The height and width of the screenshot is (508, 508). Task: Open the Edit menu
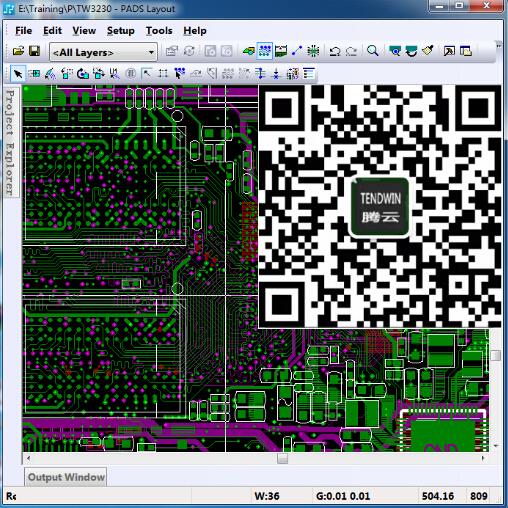coord(52,31)
